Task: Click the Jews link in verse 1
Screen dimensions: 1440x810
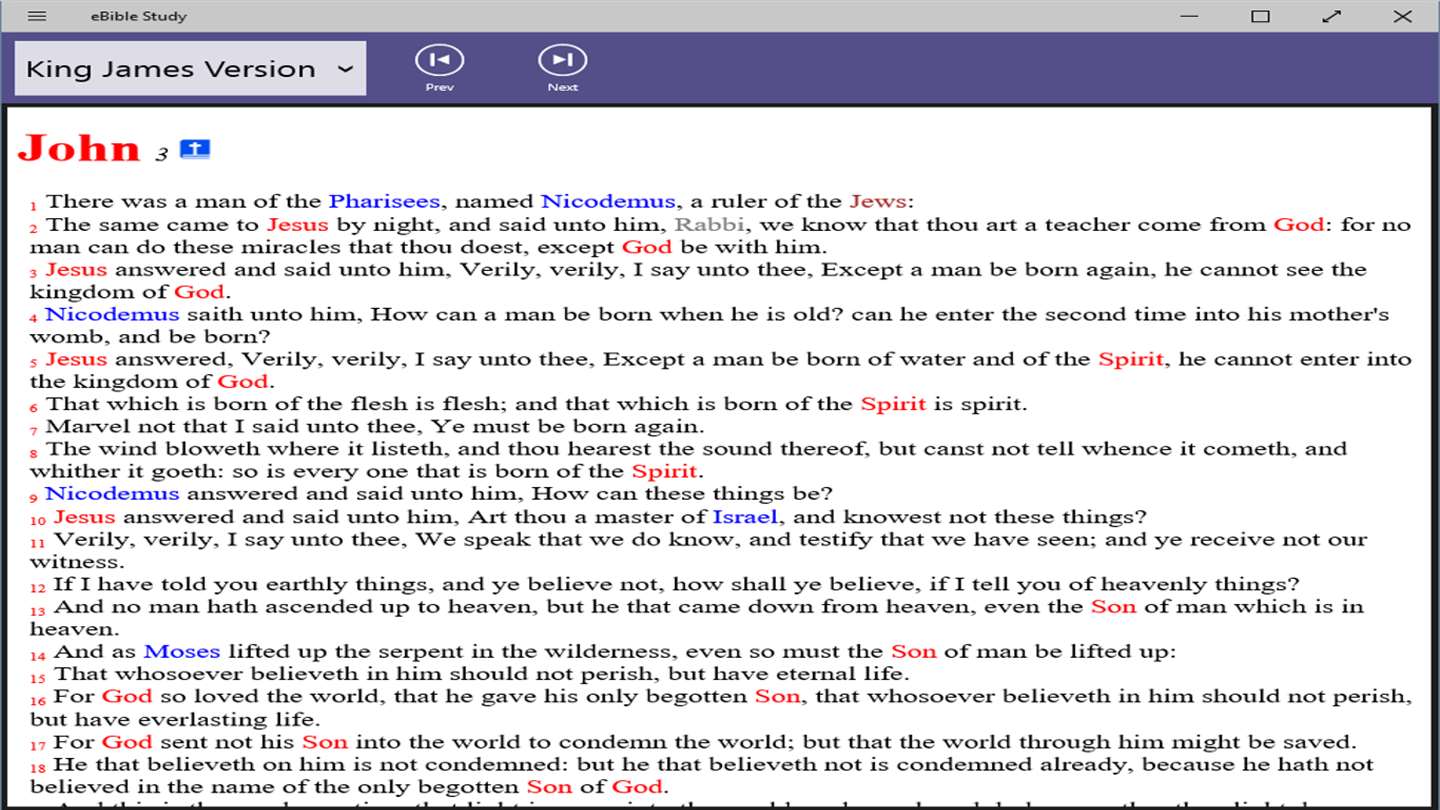Action: [878, 202]
